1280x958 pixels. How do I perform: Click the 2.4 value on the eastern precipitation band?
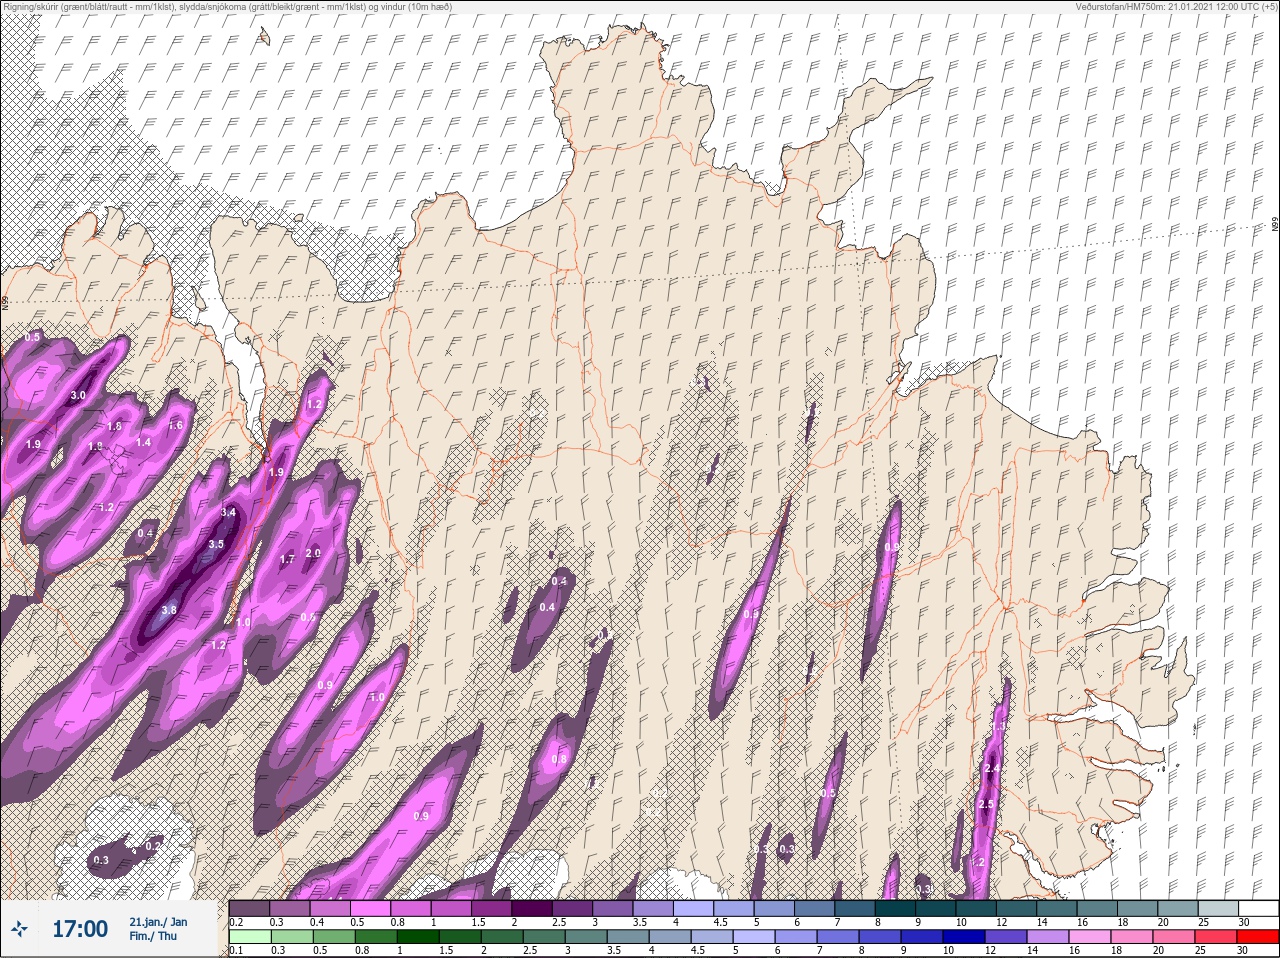point(992,769)
